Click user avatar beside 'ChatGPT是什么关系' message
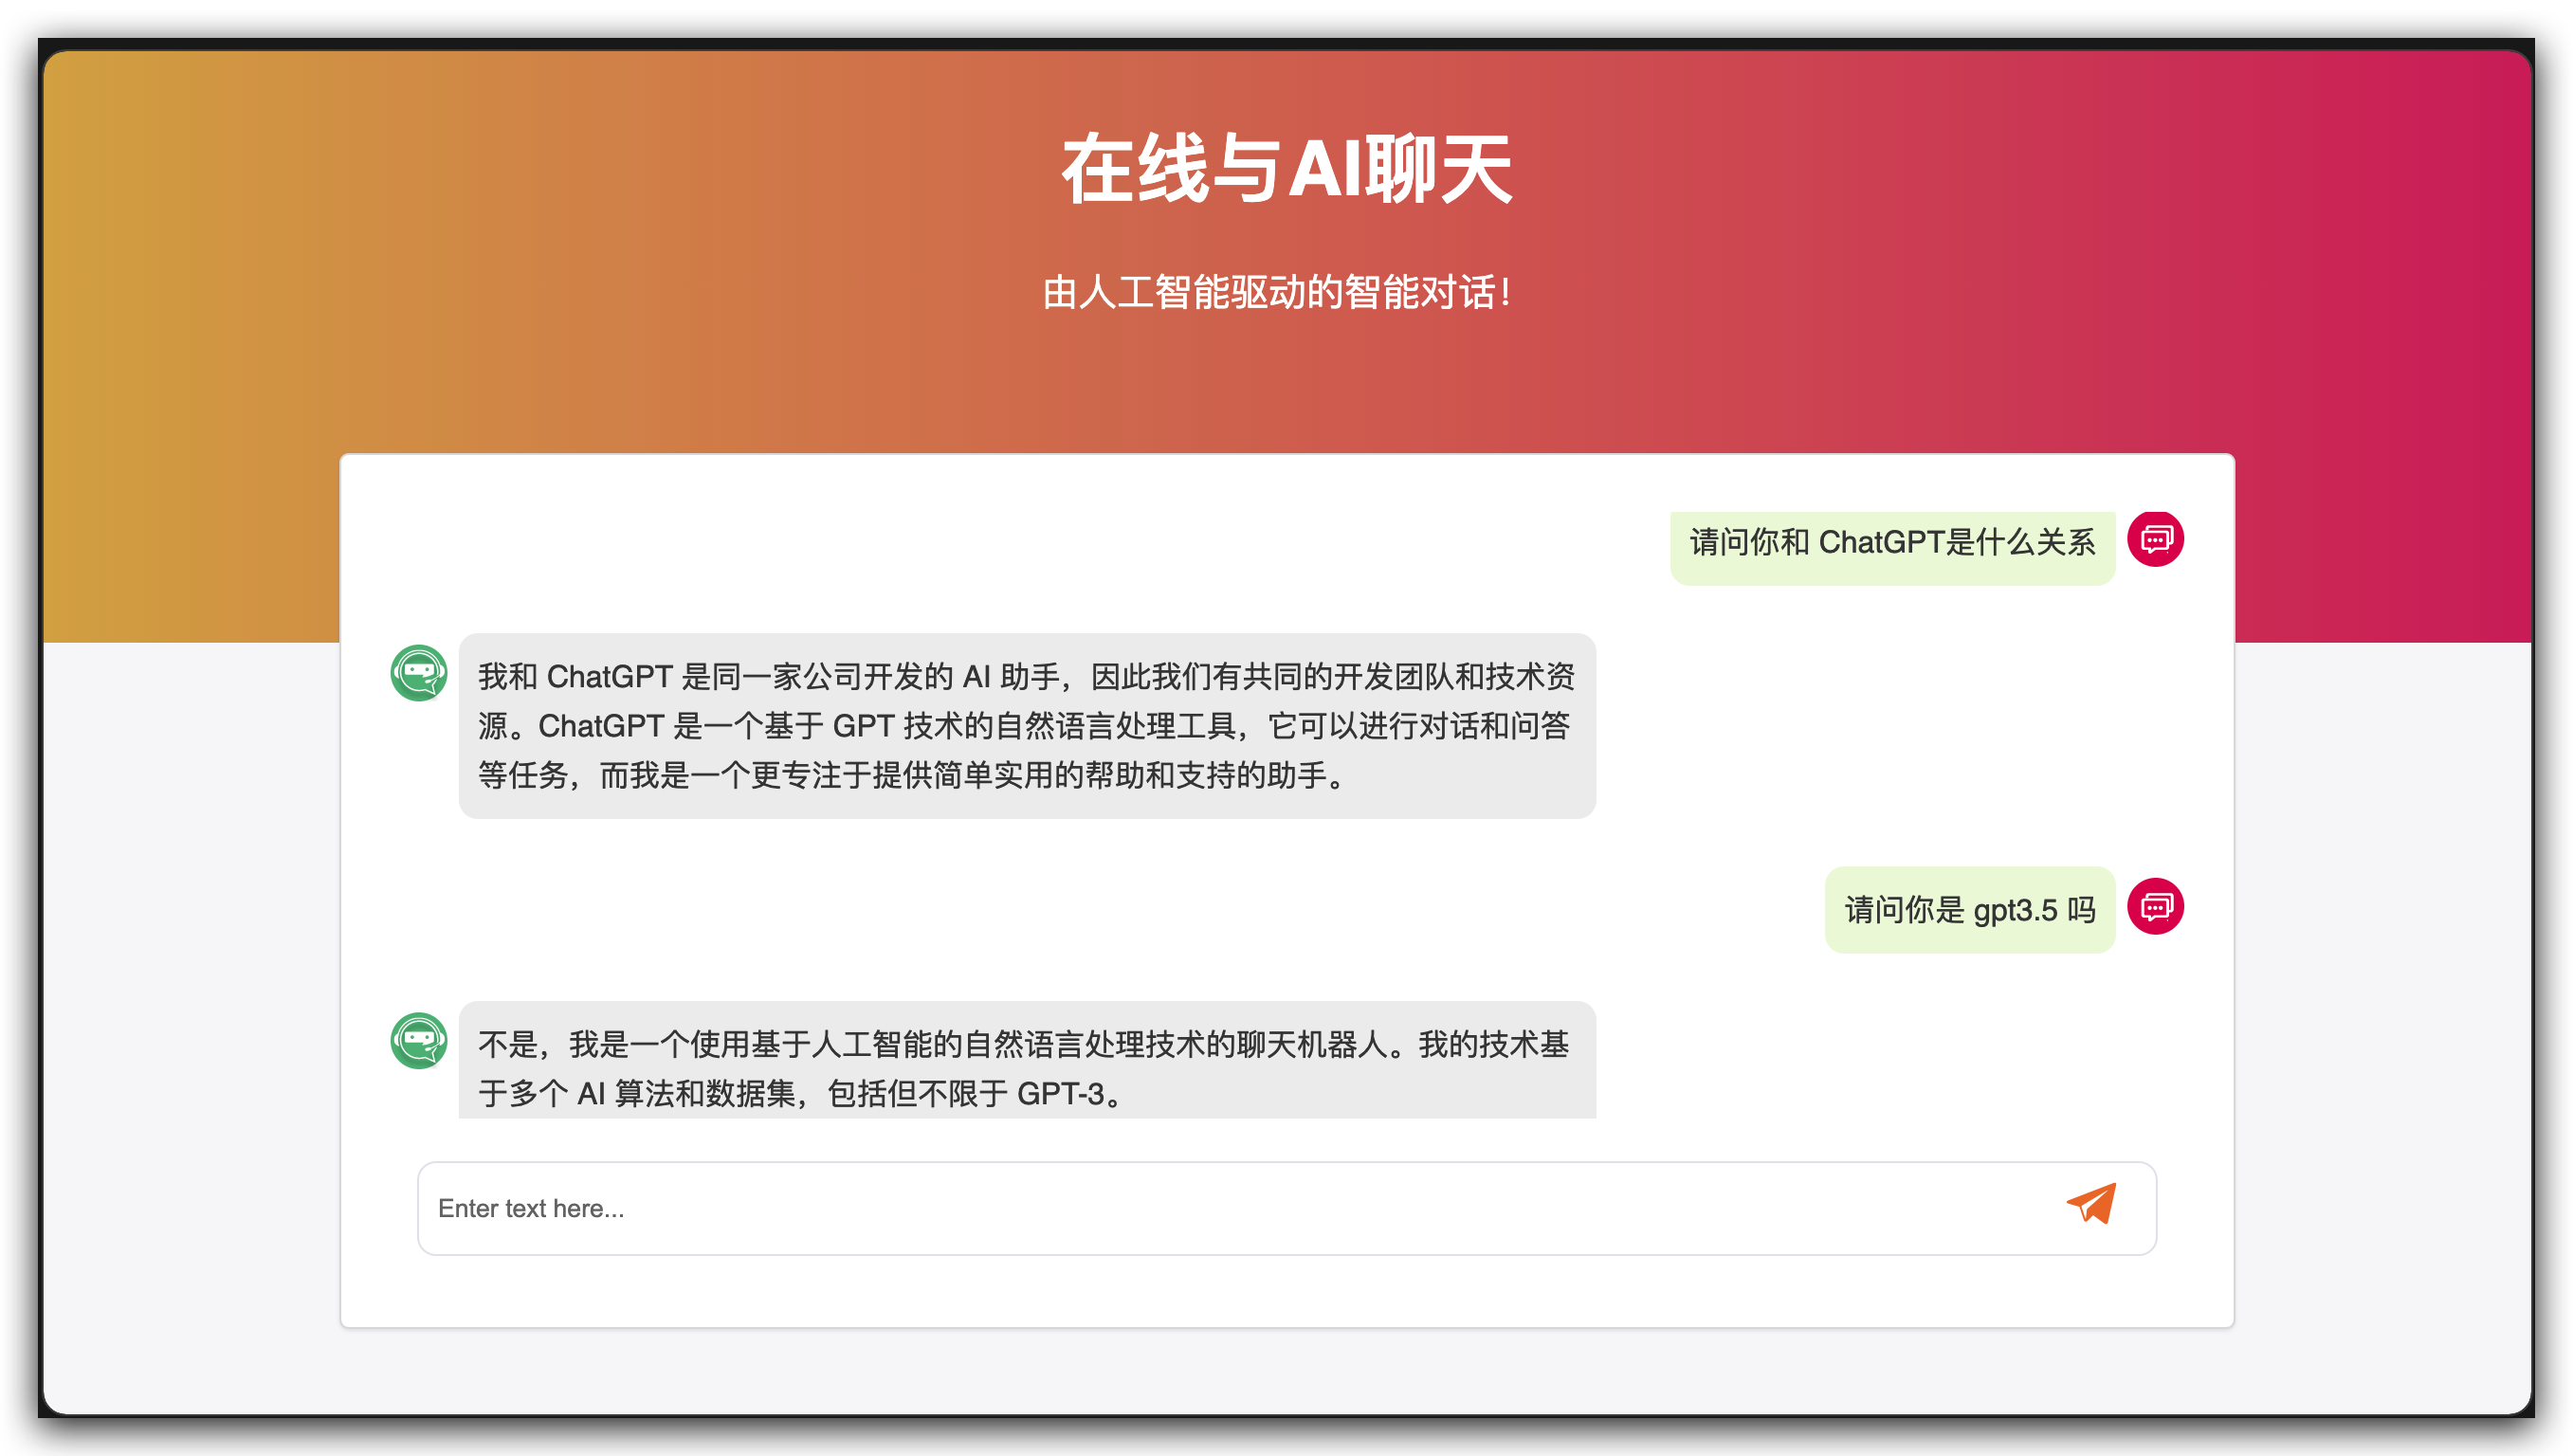 pyautogui.click(x=2154, y=539)
